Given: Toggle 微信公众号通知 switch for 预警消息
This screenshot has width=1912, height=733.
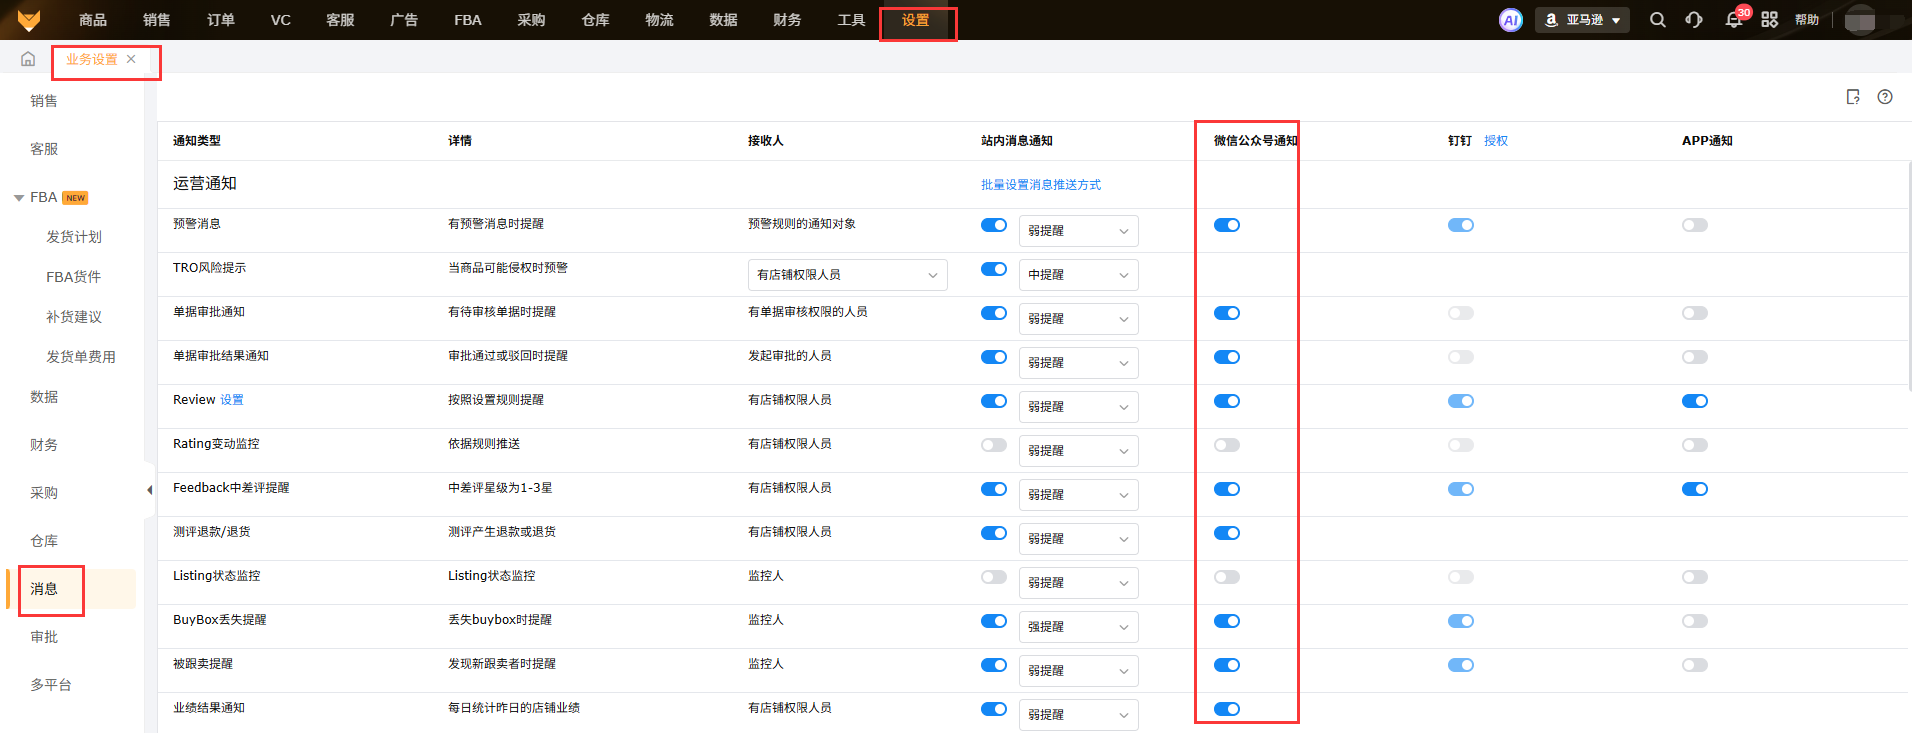Looking at the screenshot, I should point(1227,225).
